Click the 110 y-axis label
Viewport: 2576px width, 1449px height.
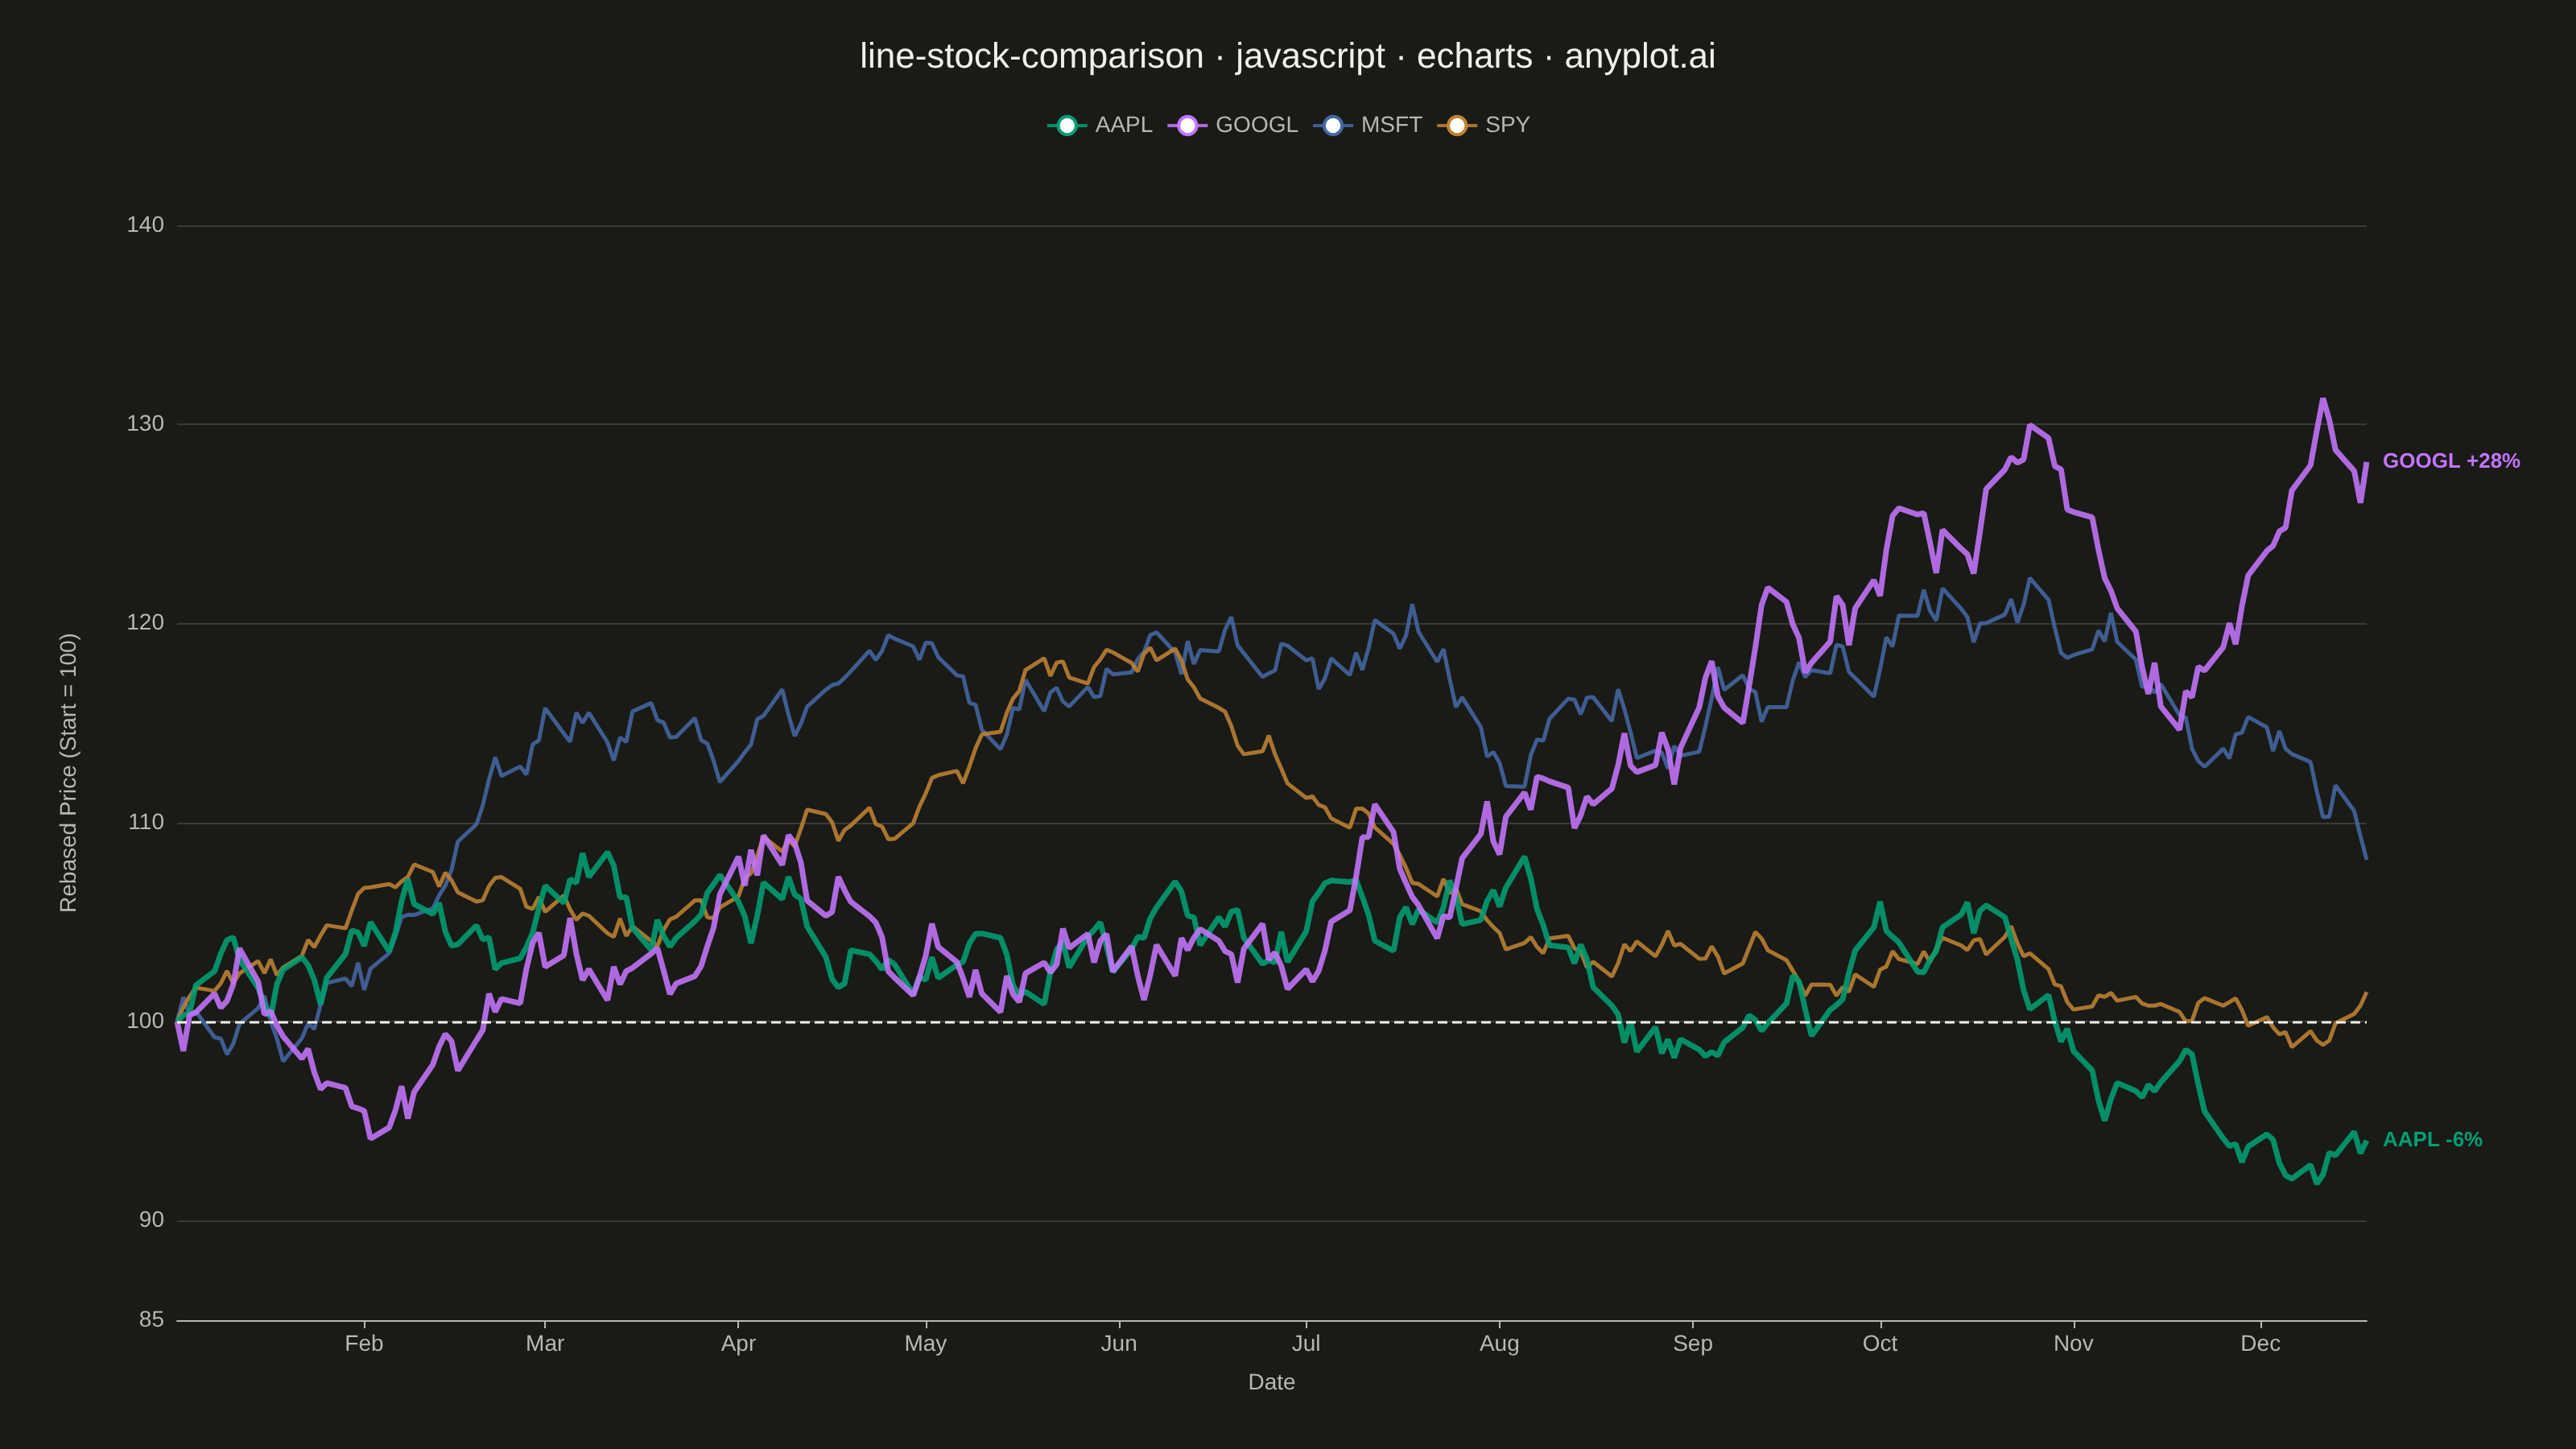pyautogui.click(x=145, y=822)
